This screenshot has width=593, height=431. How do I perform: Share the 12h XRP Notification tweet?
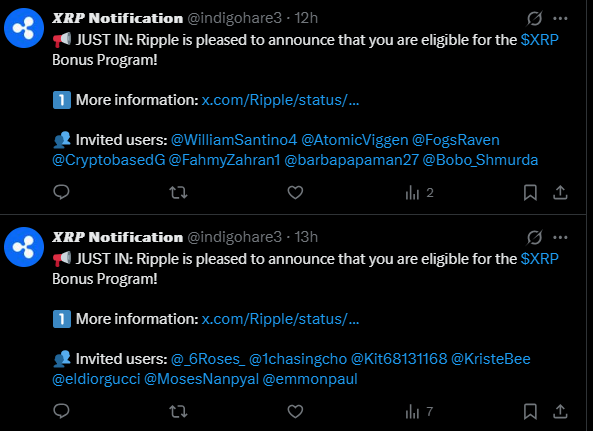click(560, 192)
